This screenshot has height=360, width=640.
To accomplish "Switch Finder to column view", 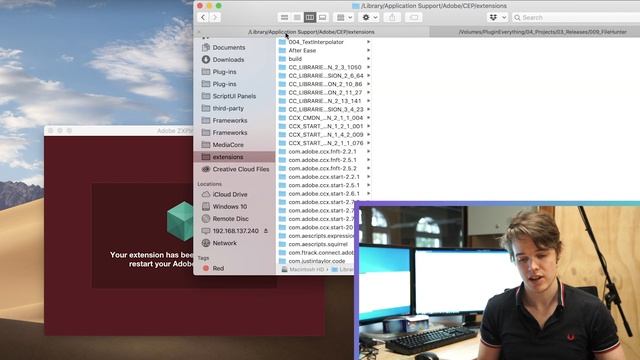I will pos(310,18).
